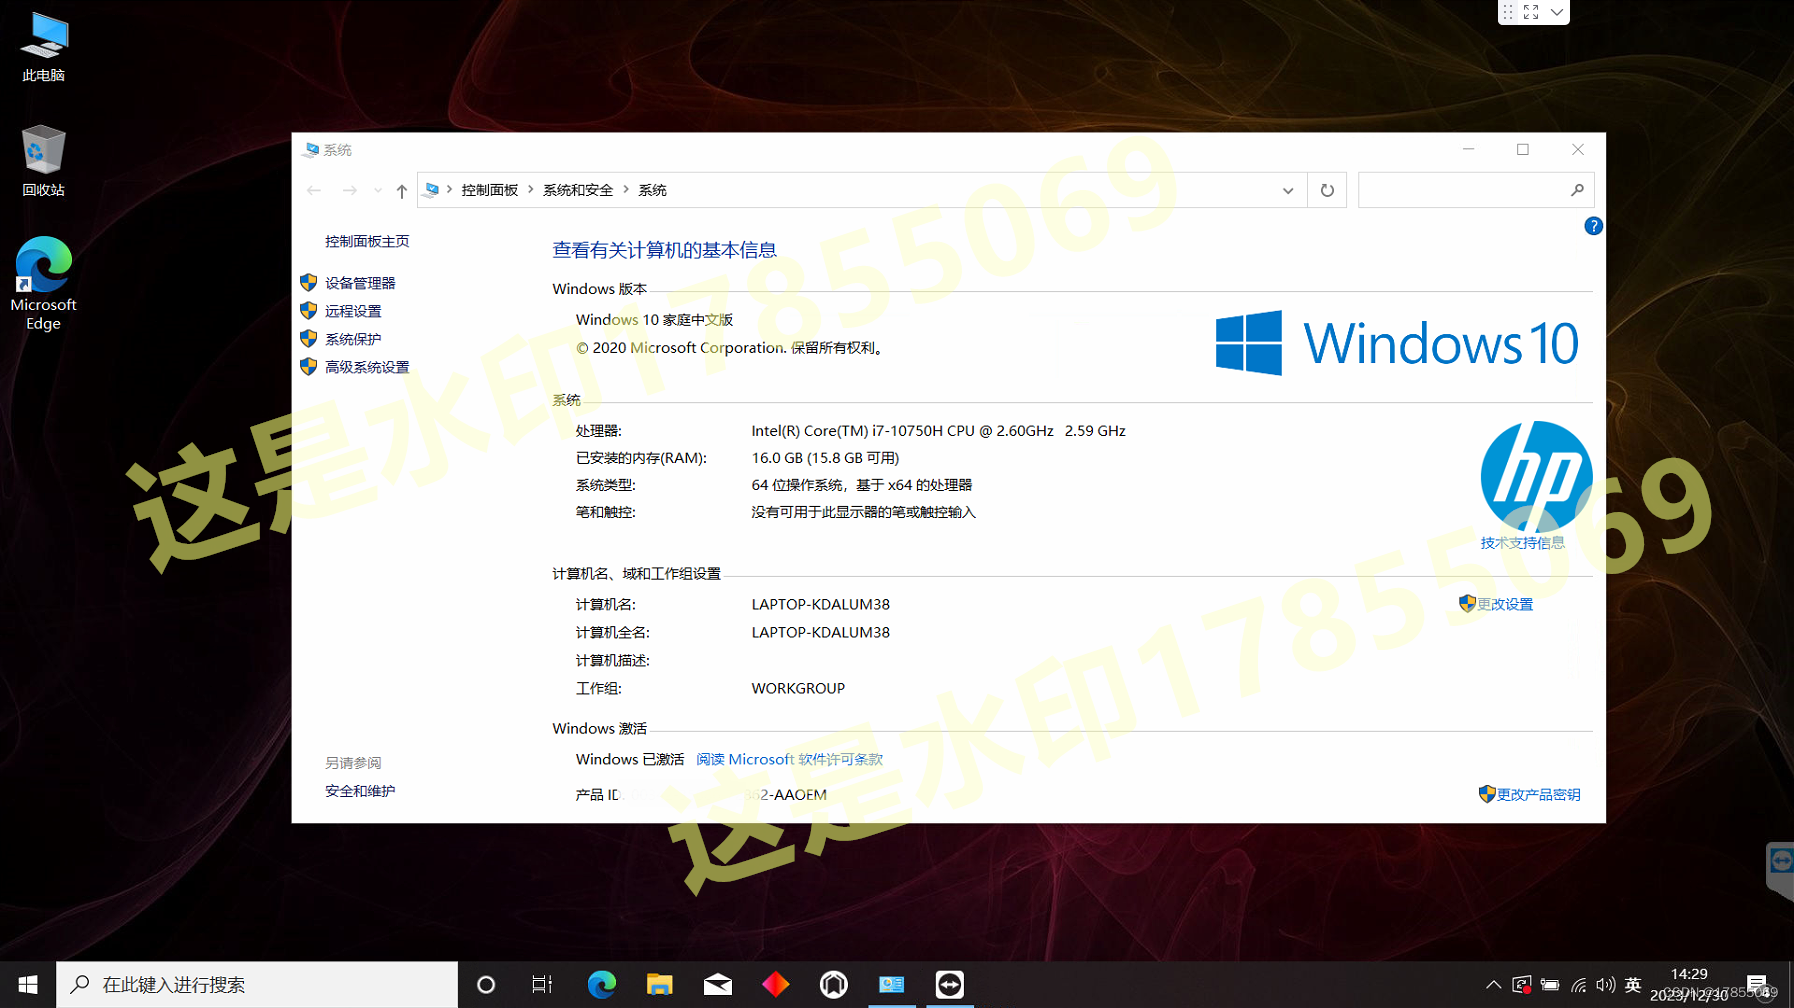
Task: Open 高级系统设置 link
Action: 367,367
